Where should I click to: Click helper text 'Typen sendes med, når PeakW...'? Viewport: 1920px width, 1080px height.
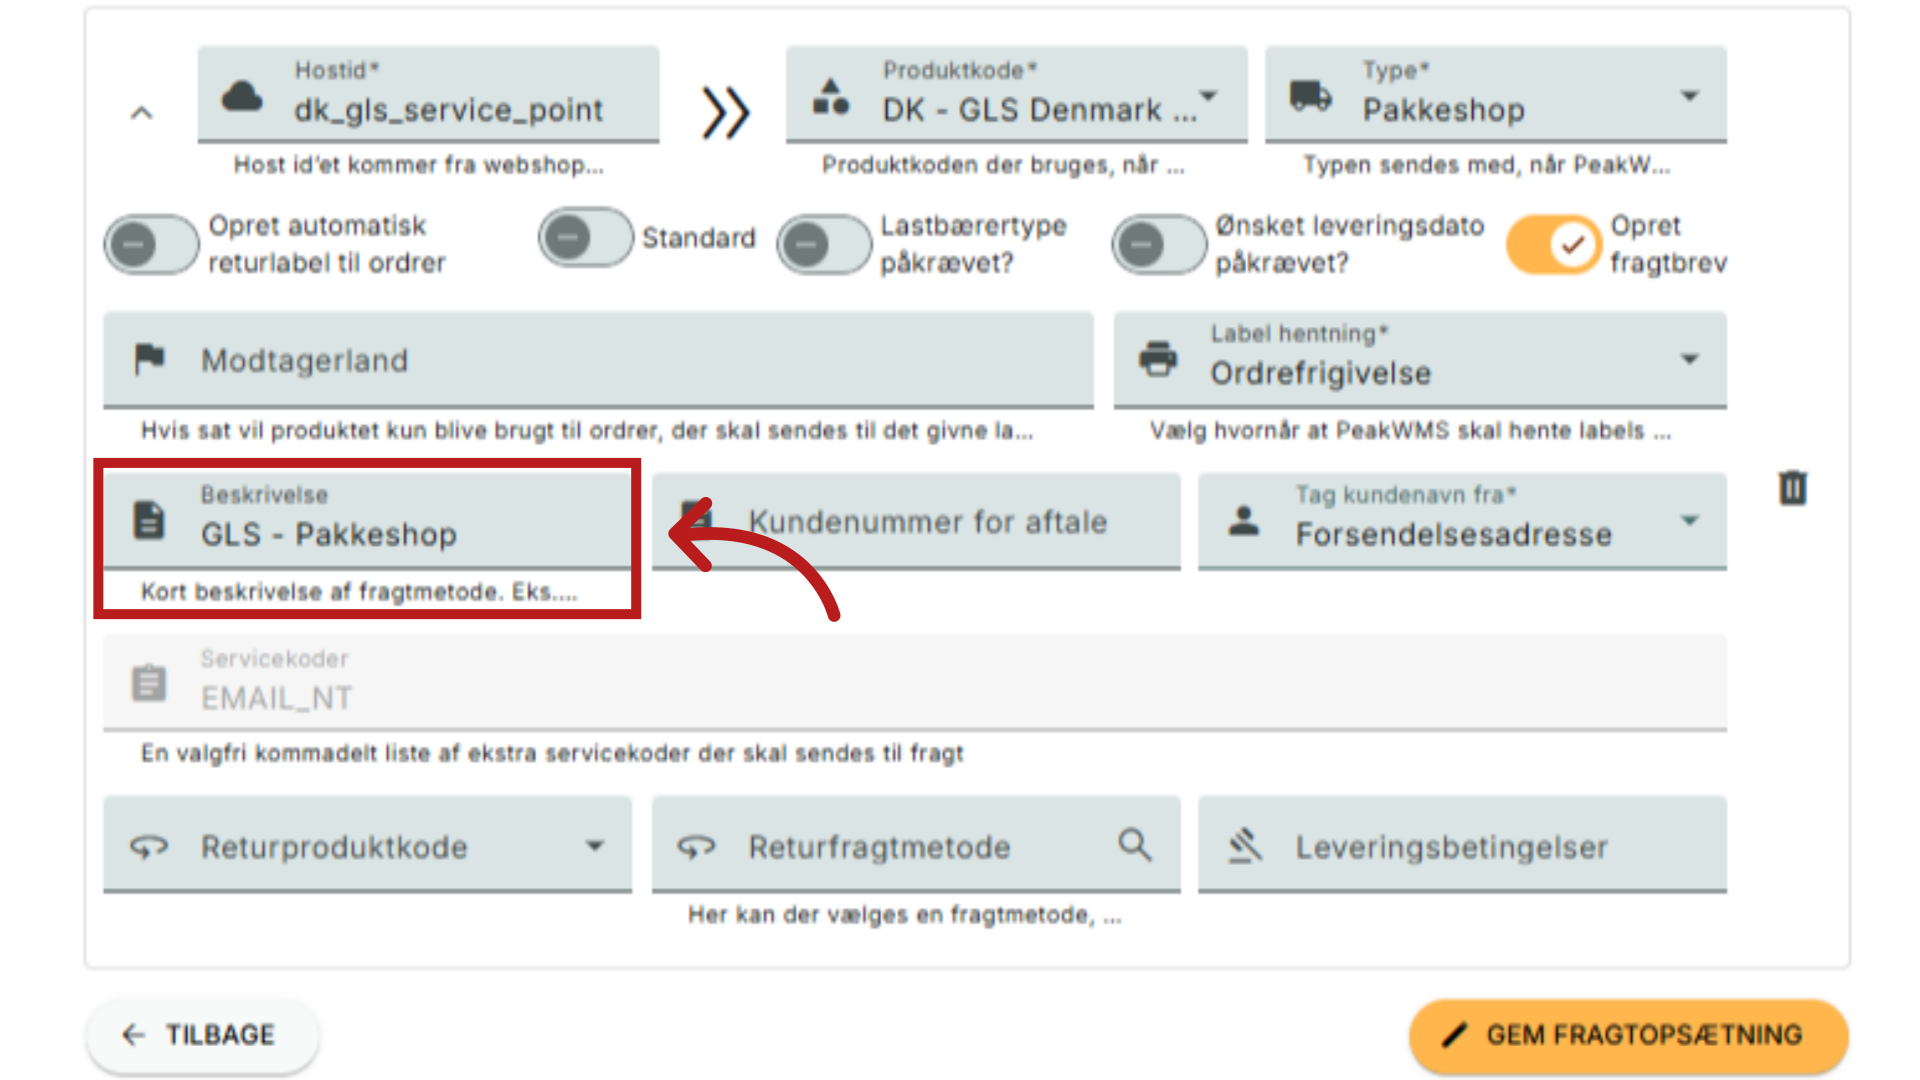1486,165
